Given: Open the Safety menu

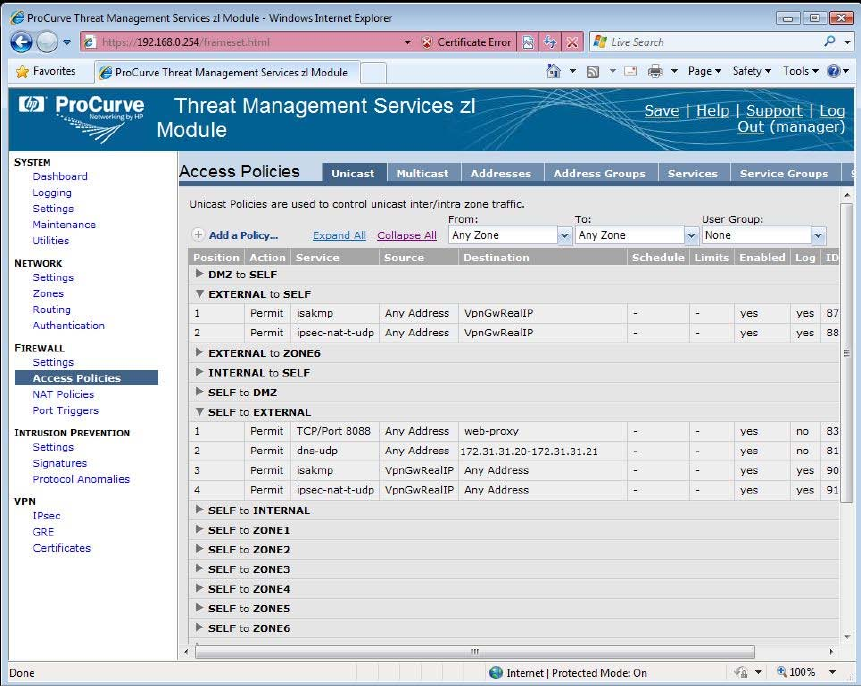Looking at the screenshot, I should (752, 71).
